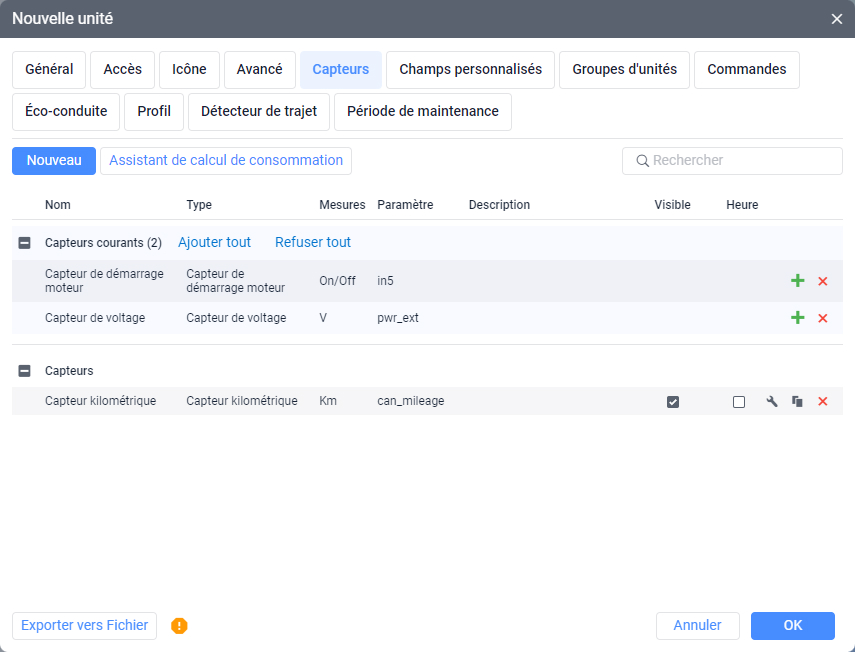This screenshot has height=652, width=855.
Task: Open the Période de maintenance tab
Action: 422,112
